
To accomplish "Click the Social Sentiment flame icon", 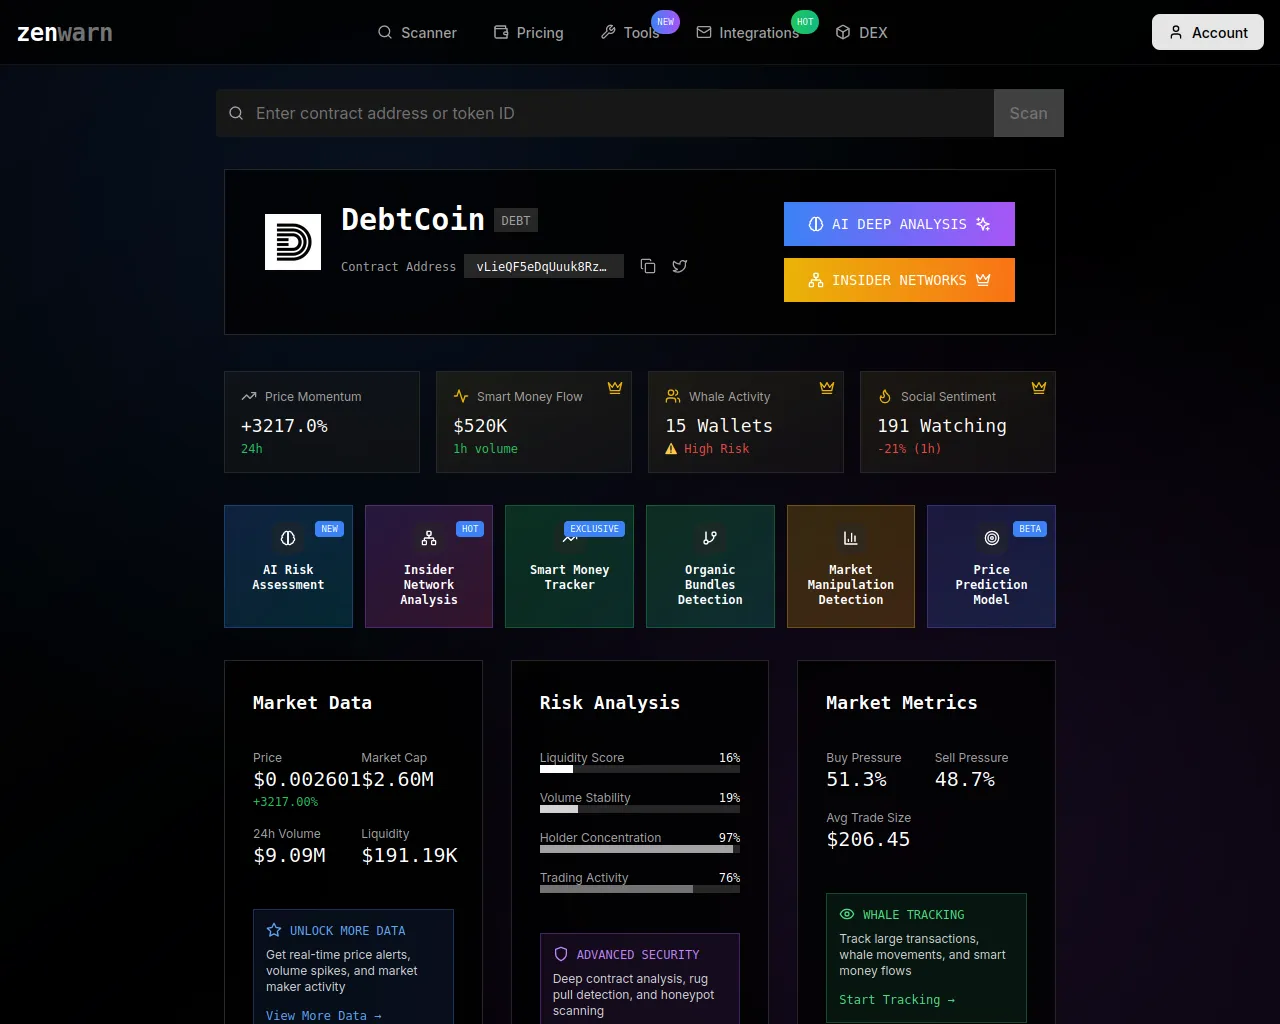I will click(885, 396).
